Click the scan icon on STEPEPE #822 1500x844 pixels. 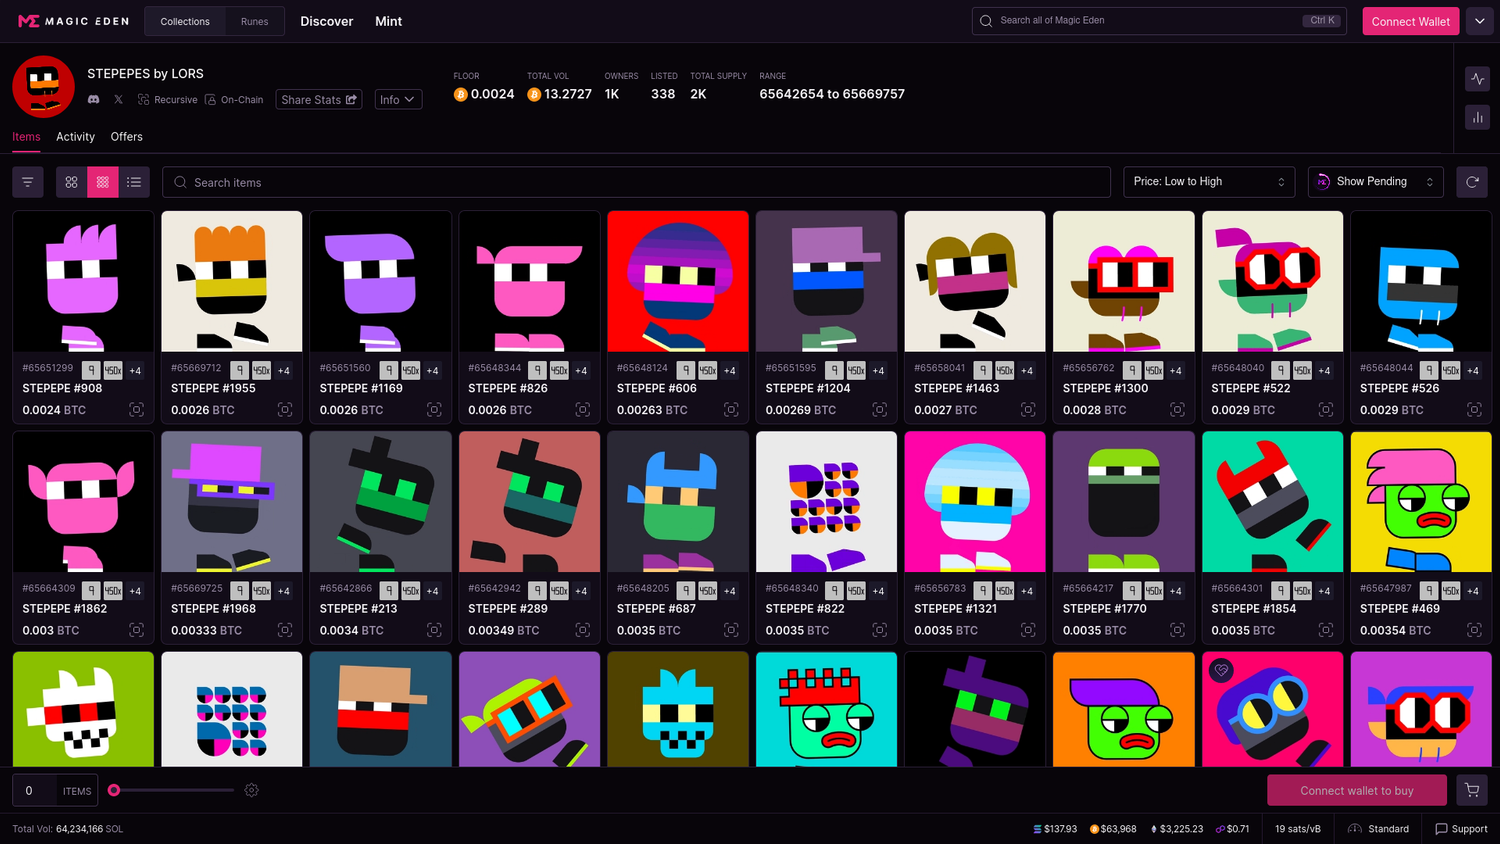(880, 630)
